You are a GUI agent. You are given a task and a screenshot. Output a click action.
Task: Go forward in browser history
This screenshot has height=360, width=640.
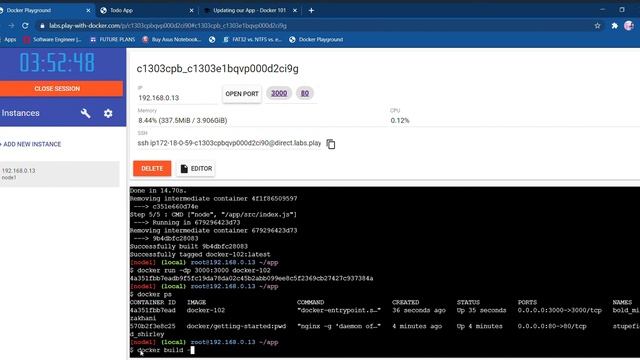click(11, 26)
